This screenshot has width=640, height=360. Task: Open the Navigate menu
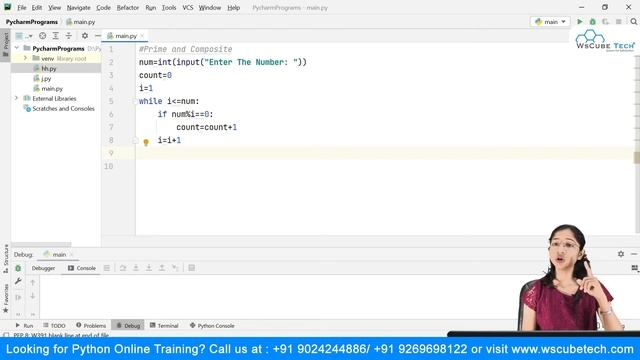(x=78, y=8)
